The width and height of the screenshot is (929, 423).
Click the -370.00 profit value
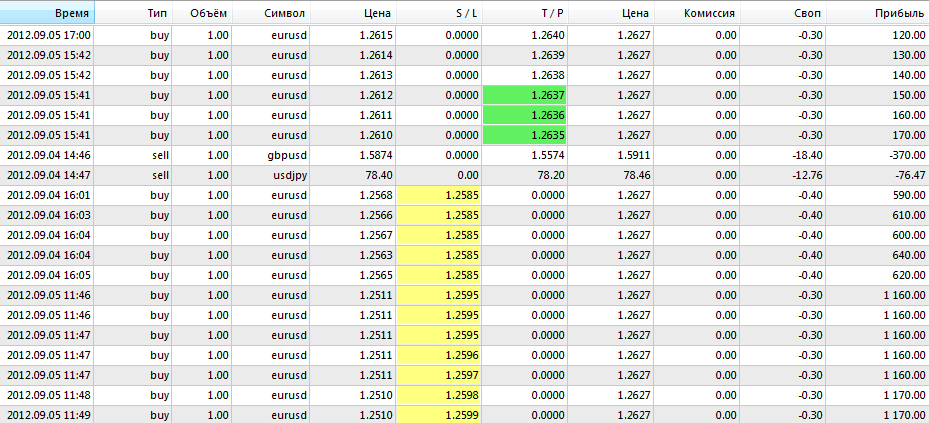[908, 156]
